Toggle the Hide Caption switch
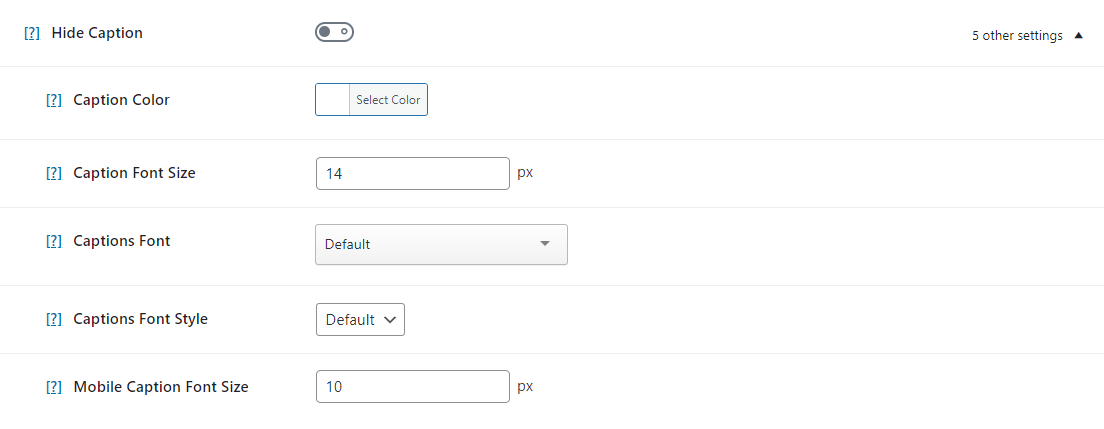Viewport: 1104px width, 429px height. click(334, 33)
